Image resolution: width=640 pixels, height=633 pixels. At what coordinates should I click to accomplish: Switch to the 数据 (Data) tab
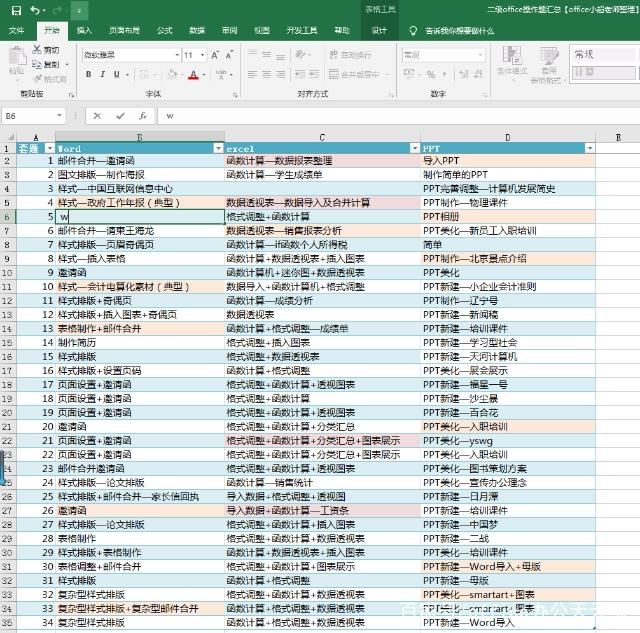(197, 30)
